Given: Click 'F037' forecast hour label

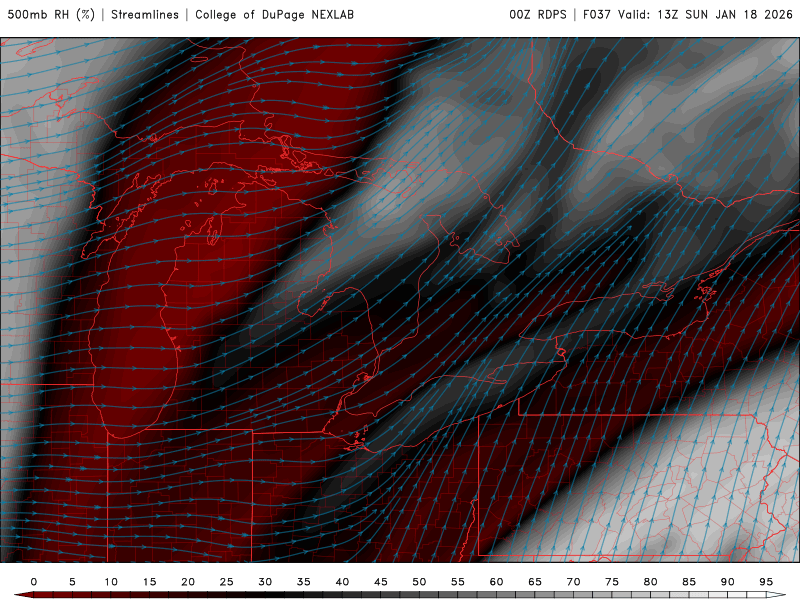Looking at the screenshot, I should tap(596, 15).
